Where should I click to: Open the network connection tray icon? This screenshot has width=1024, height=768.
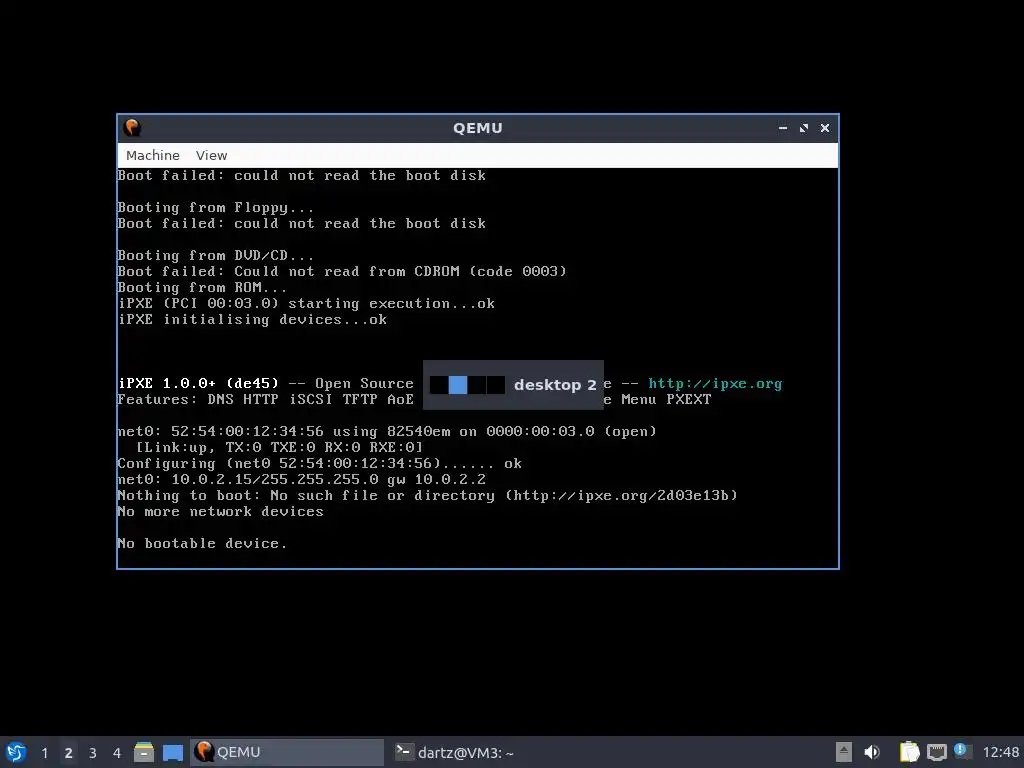pos(936,752)
